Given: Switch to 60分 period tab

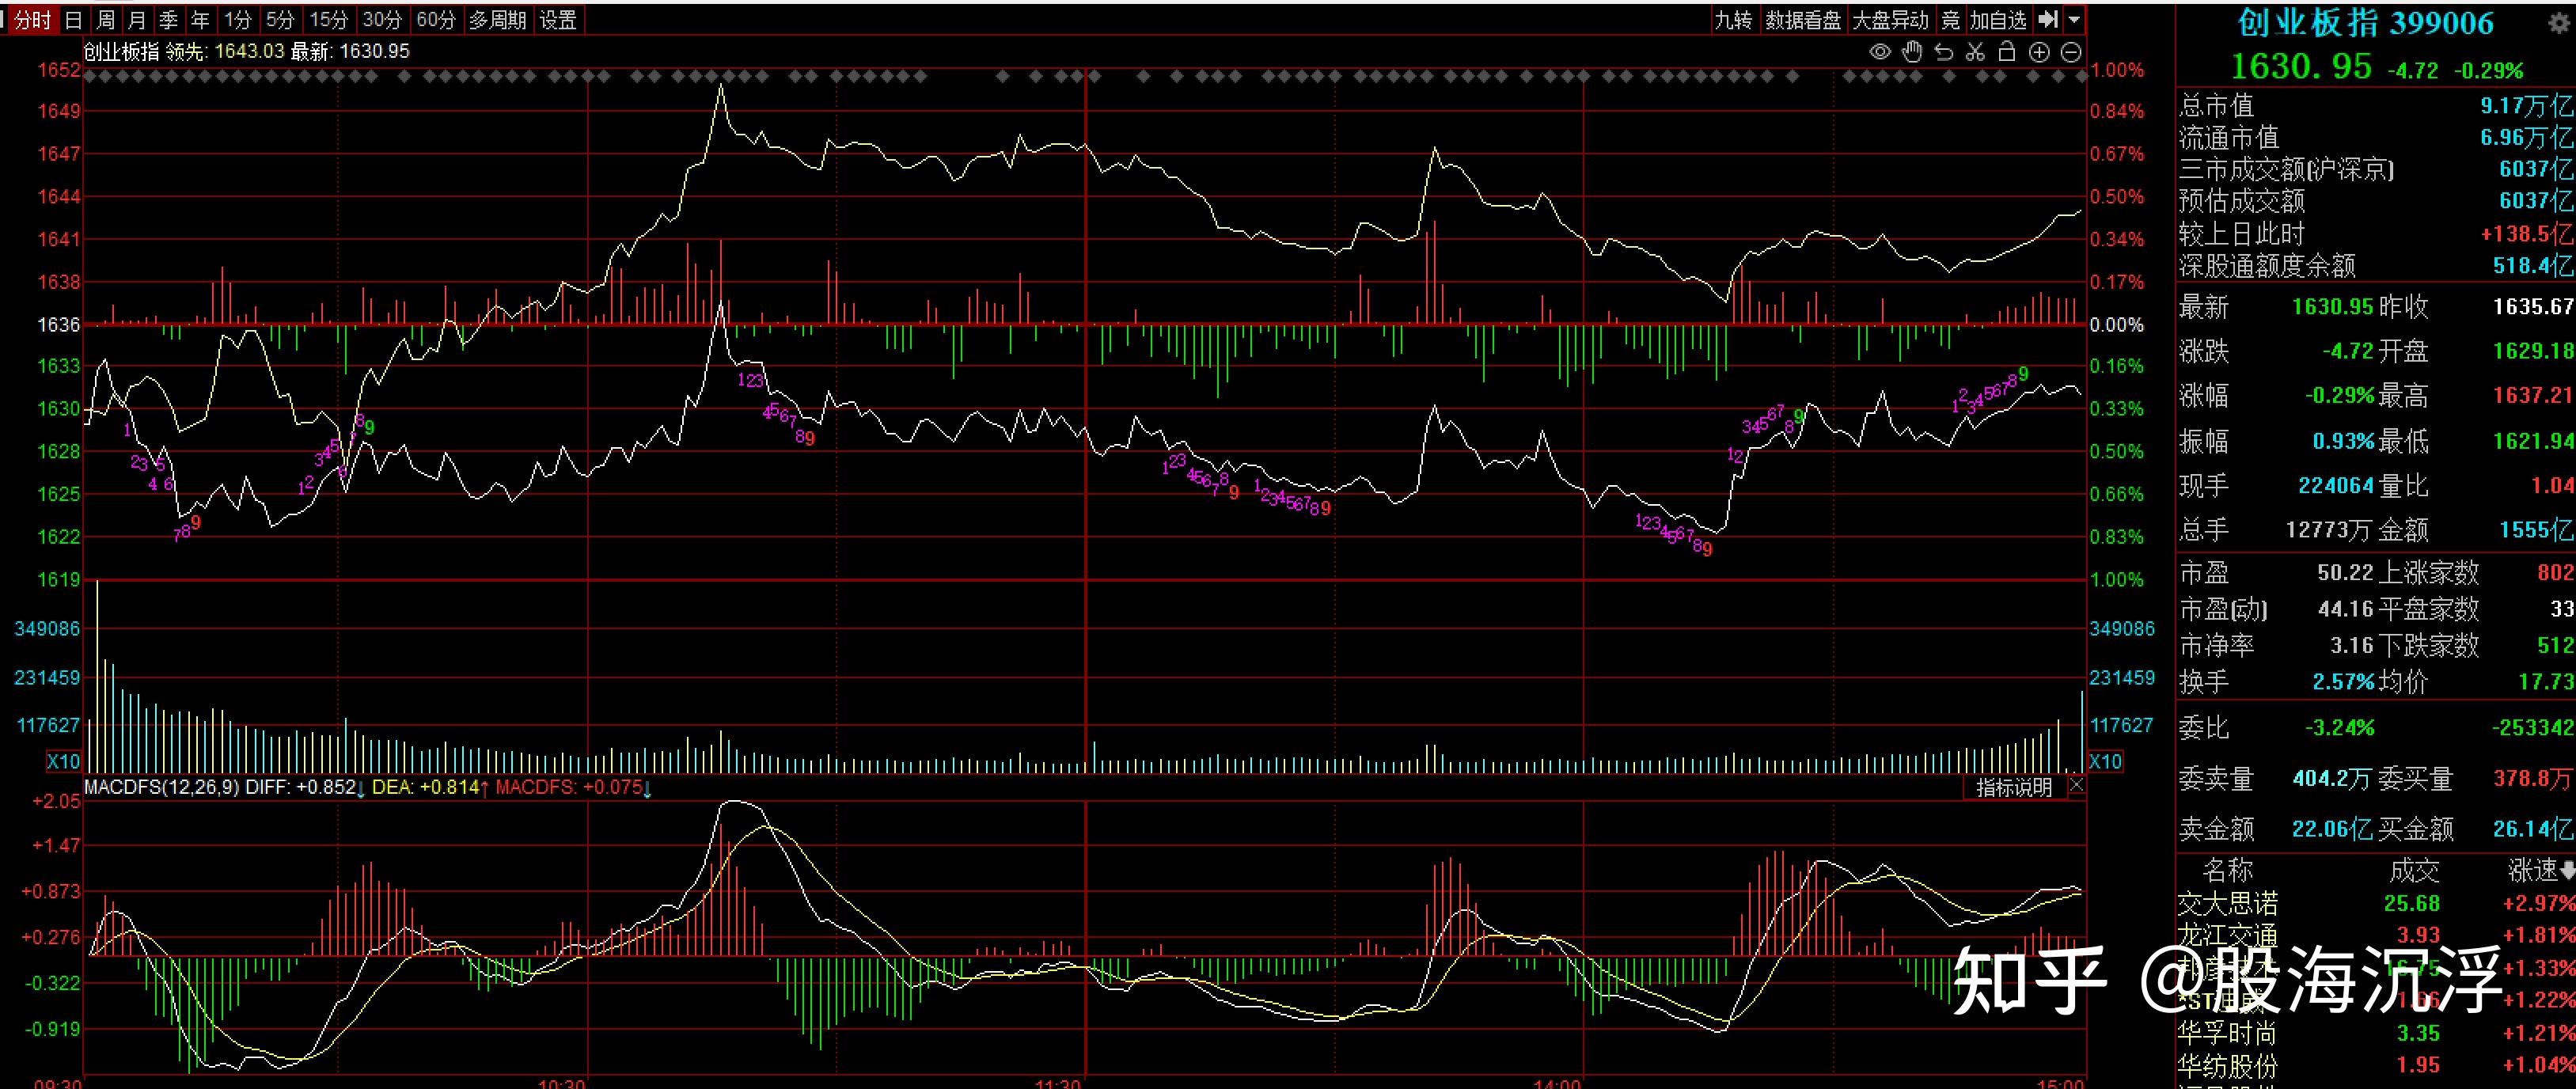Looking at the screenshot, I should (x=435, y=20).
